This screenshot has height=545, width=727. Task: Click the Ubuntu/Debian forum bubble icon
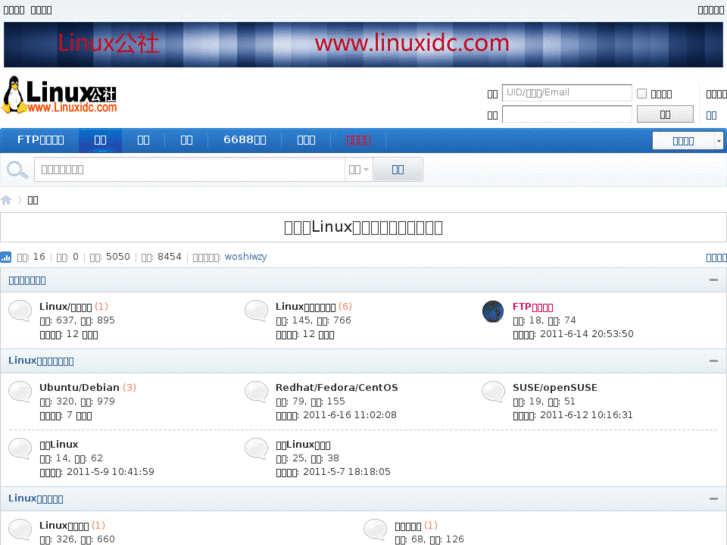pyautogui.click(x=20, y=392)
